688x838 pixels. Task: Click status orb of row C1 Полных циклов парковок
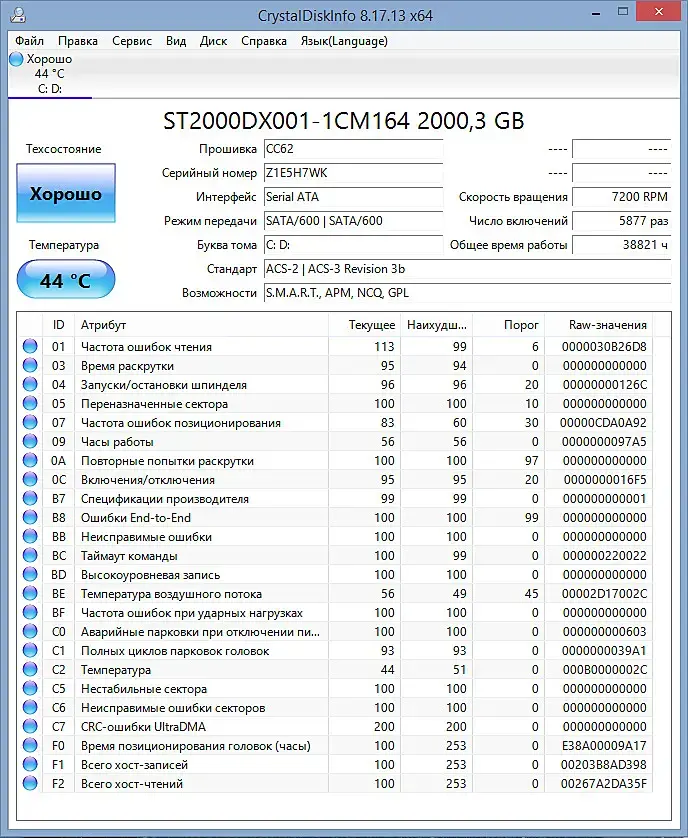[x=30, y=650]
